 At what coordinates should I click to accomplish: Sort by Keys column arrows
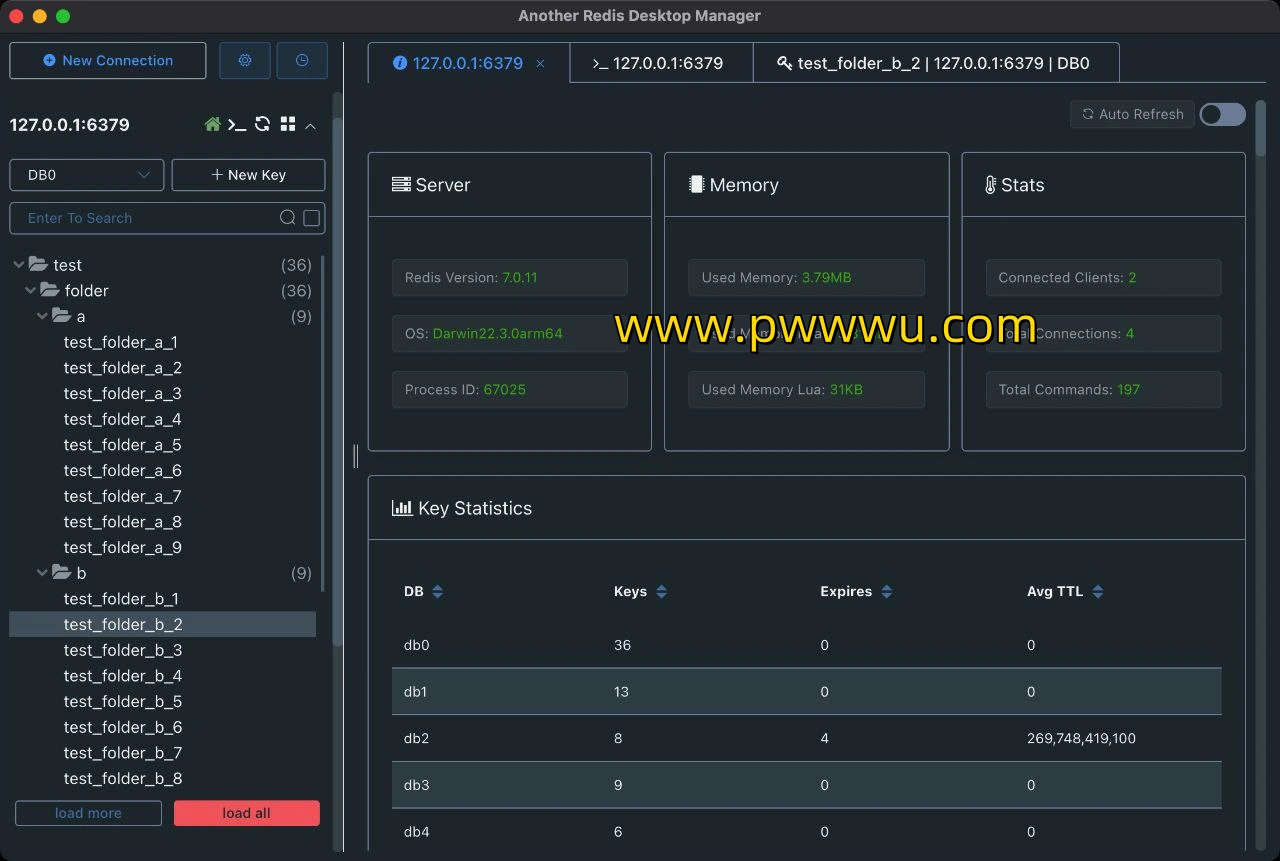661,592
